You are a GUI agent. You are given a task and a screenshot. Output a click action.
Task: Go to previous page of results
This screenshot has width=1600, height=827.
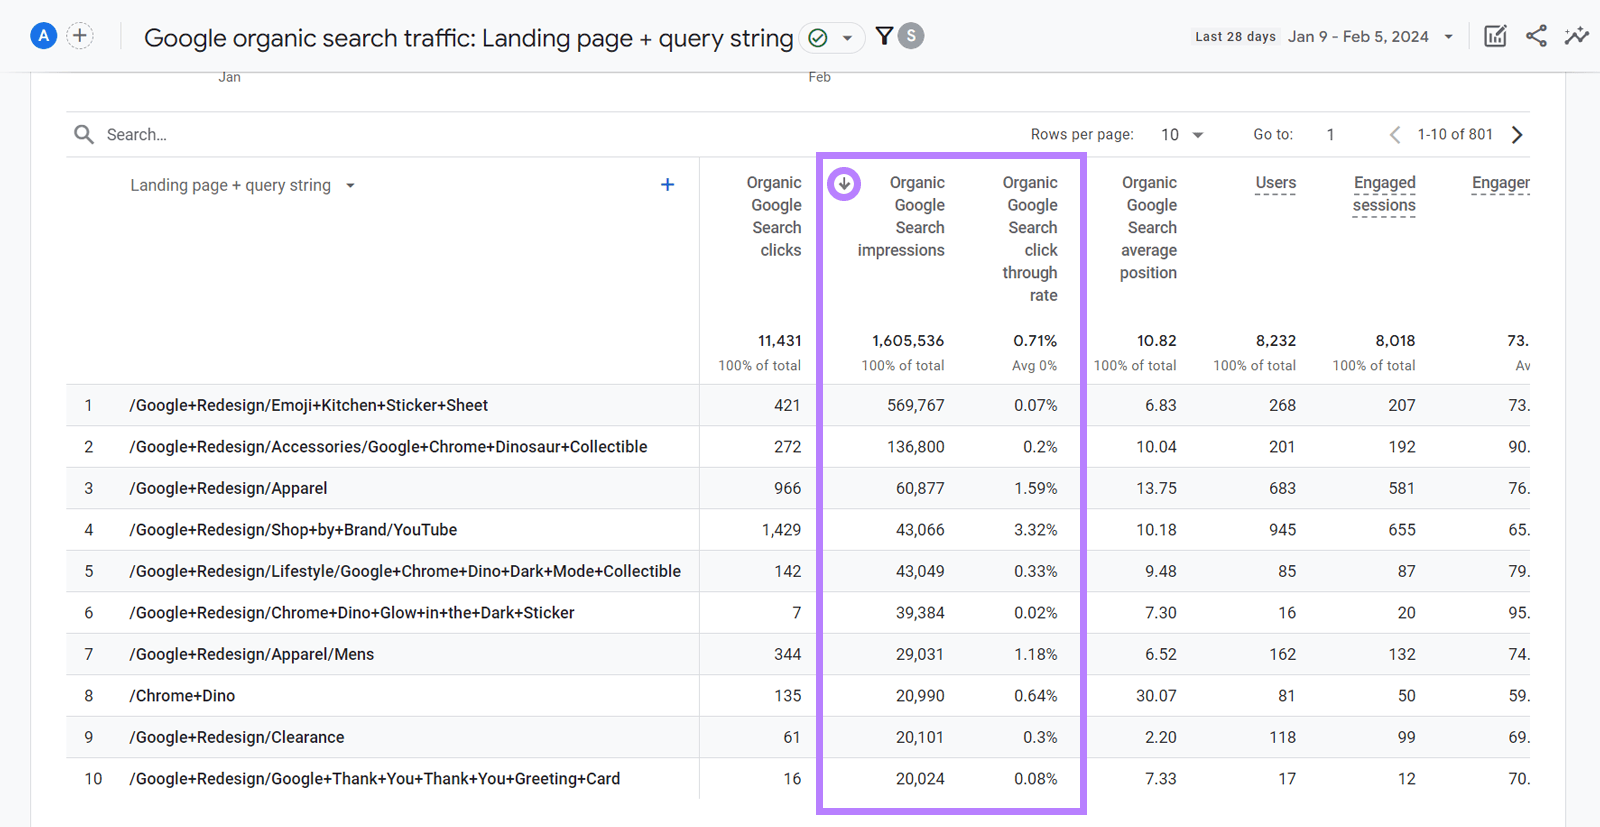click(1395, 134)
